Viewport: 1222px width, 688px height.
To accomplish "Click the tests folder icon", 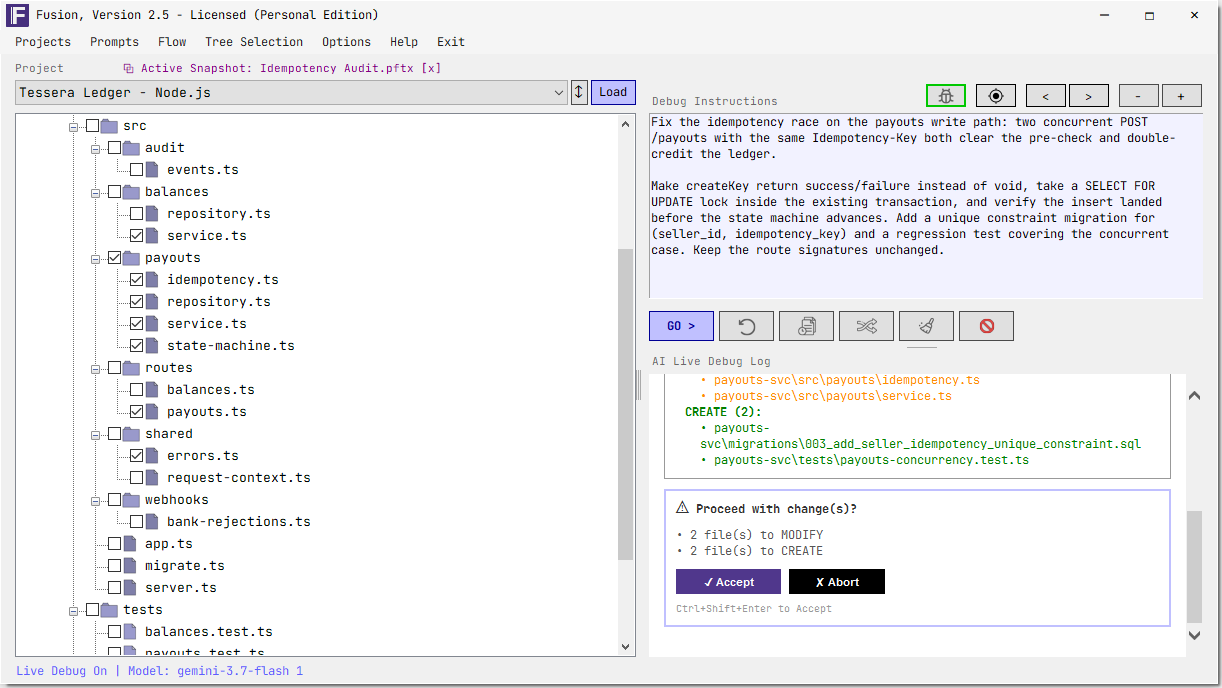I will (x=109, y=610).
